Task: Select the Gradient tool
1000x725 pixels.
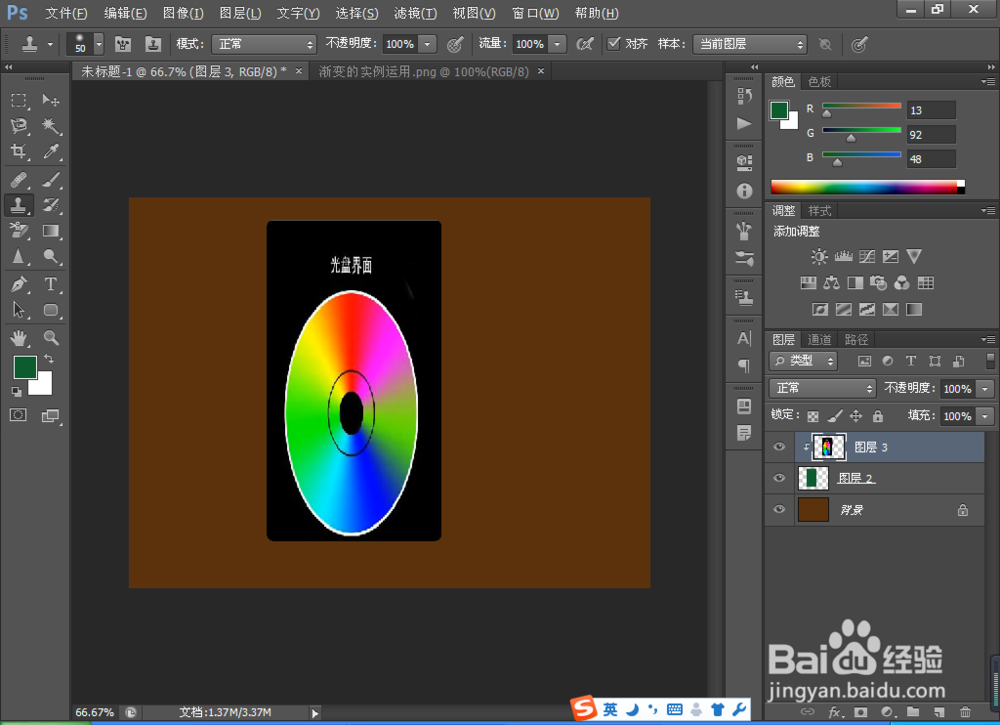Action: pos(50,231)
